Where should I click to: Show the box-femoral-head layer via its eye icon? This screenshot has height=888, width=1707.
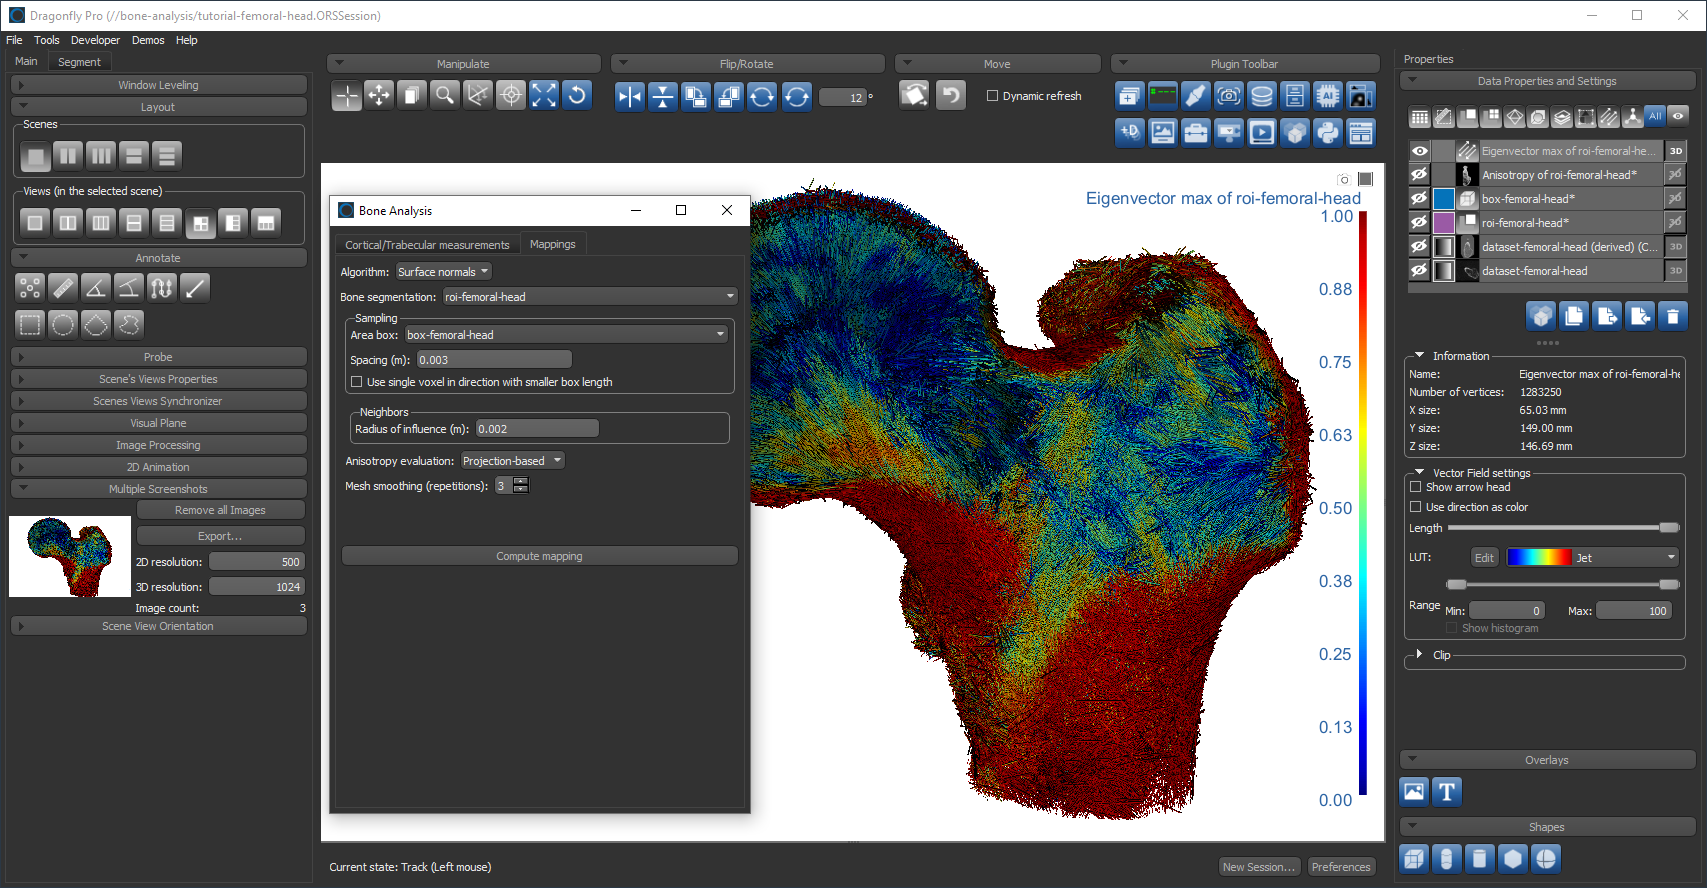point(1419,199)
